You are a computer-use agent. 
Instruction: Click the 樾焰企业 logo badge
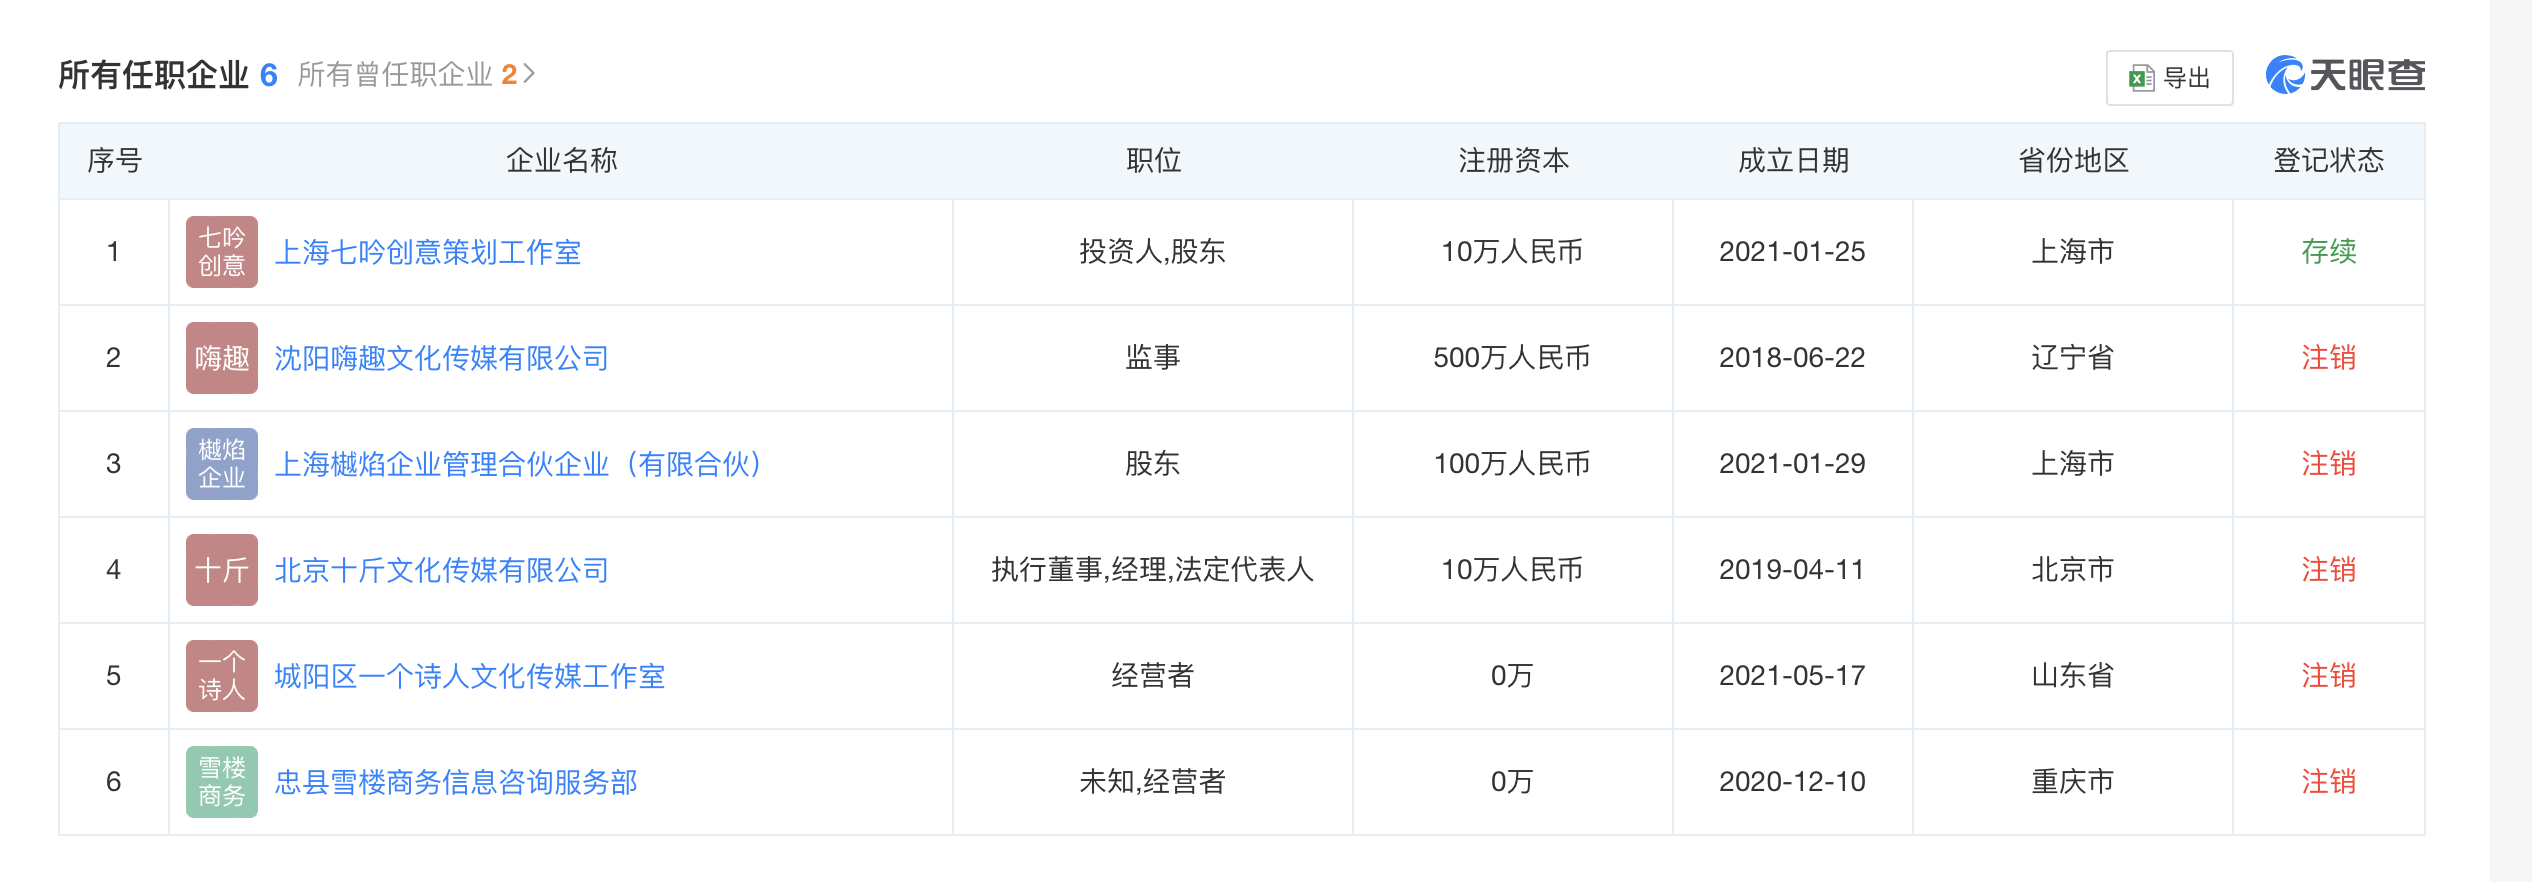222,464
